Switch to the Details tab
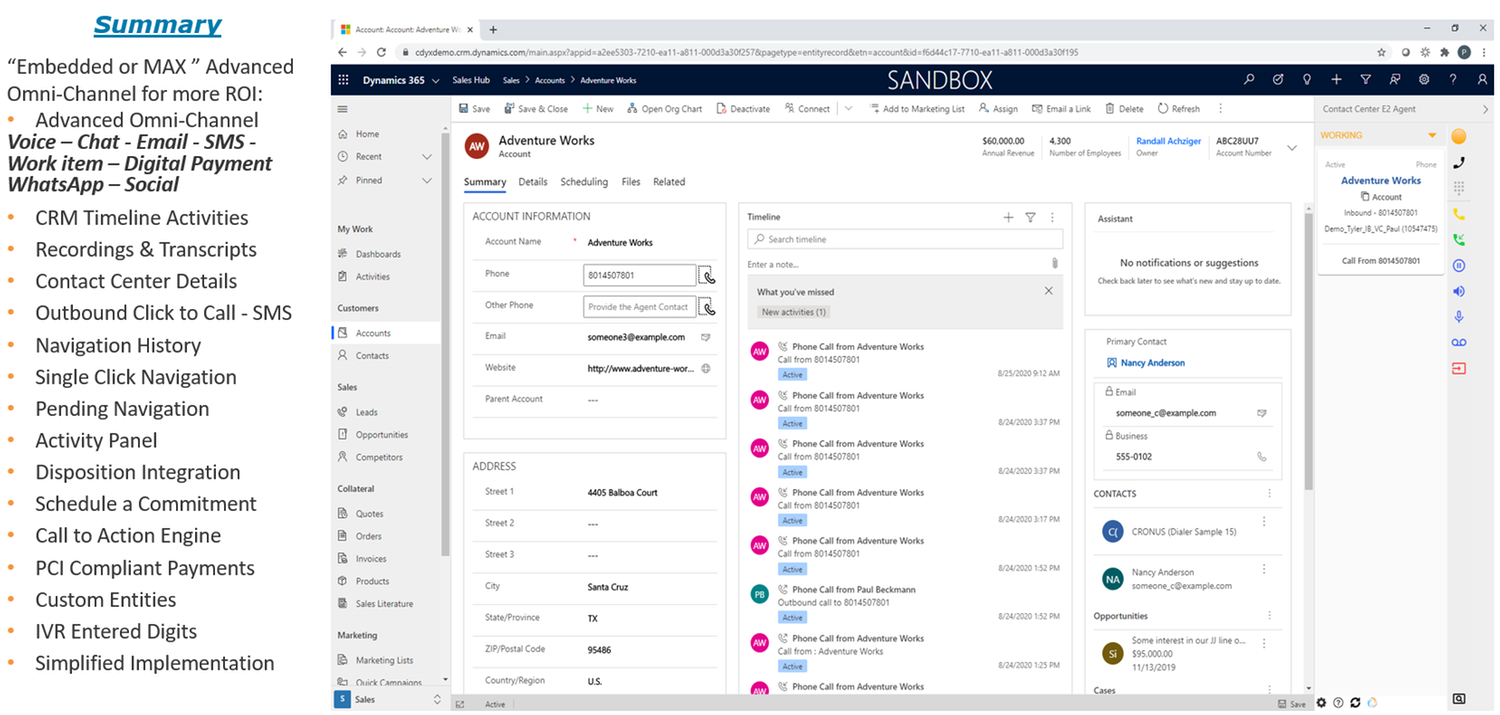This screenshot has width=1500, height=715. click(532, 182)
